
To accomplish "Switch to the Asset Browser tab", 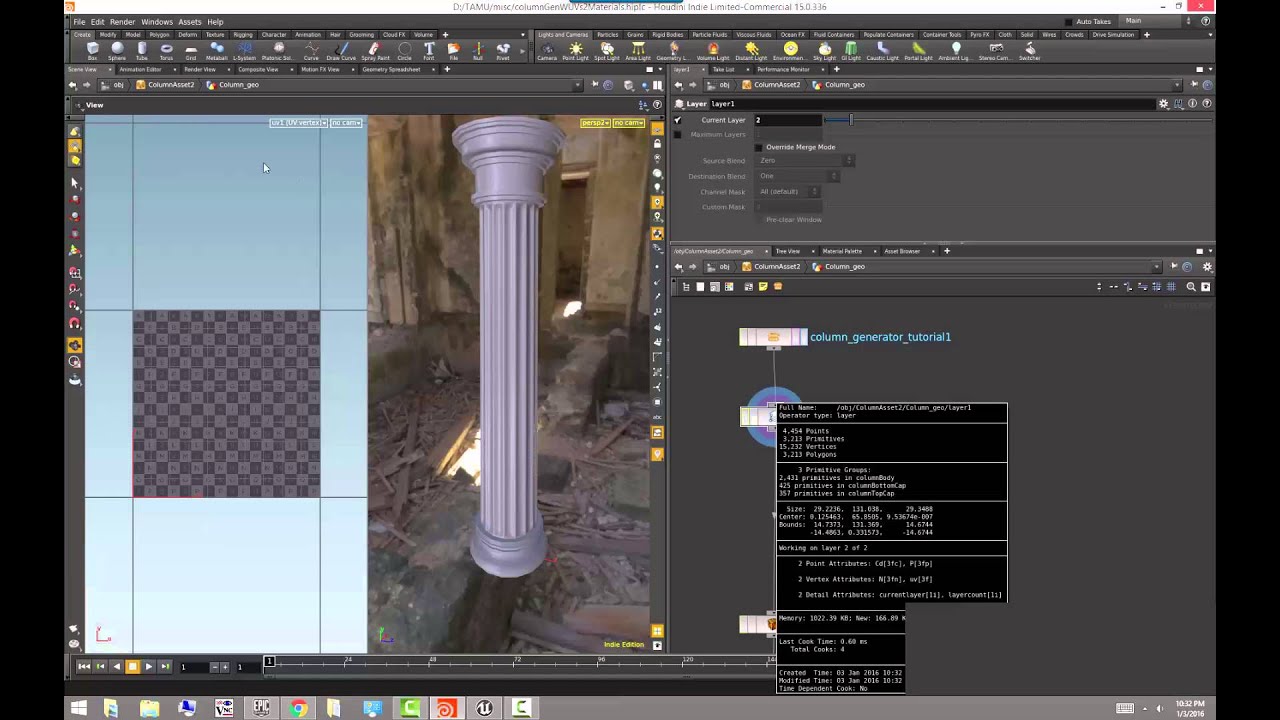I will (901, 251).
